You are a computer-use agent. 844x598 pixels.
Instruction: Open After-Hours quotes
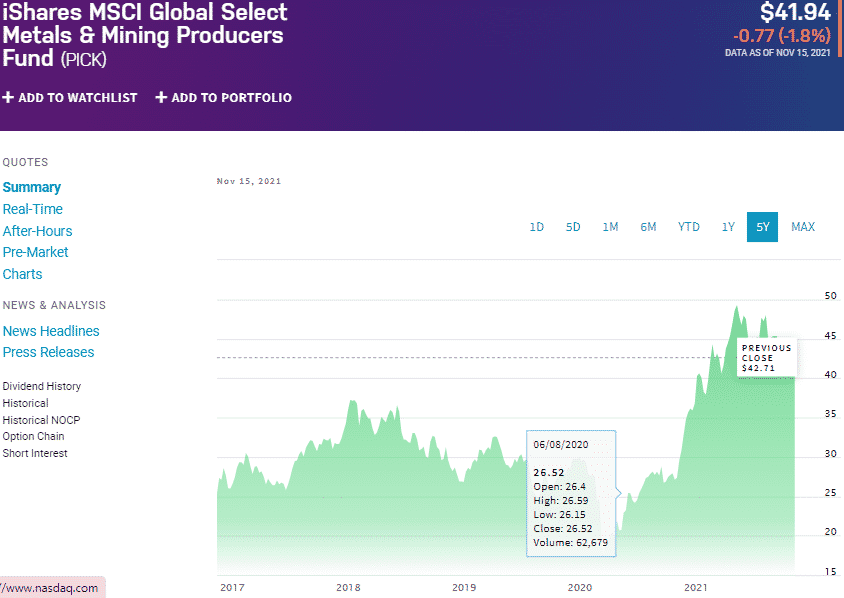[37, 231]
